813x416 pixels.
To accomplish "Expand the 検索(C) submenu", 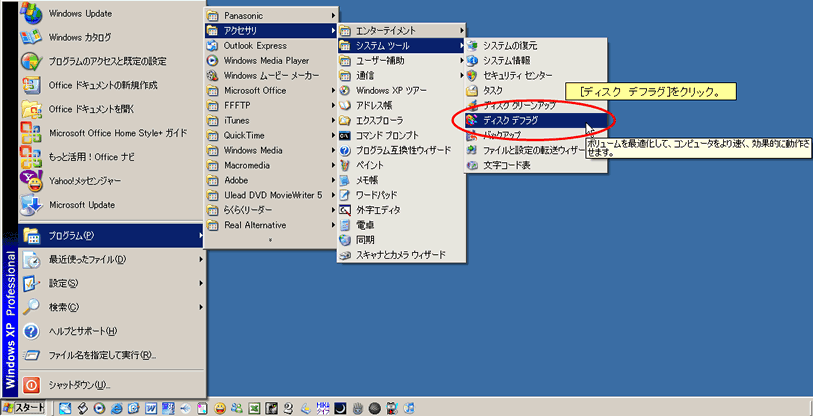I will pos(111,307).
